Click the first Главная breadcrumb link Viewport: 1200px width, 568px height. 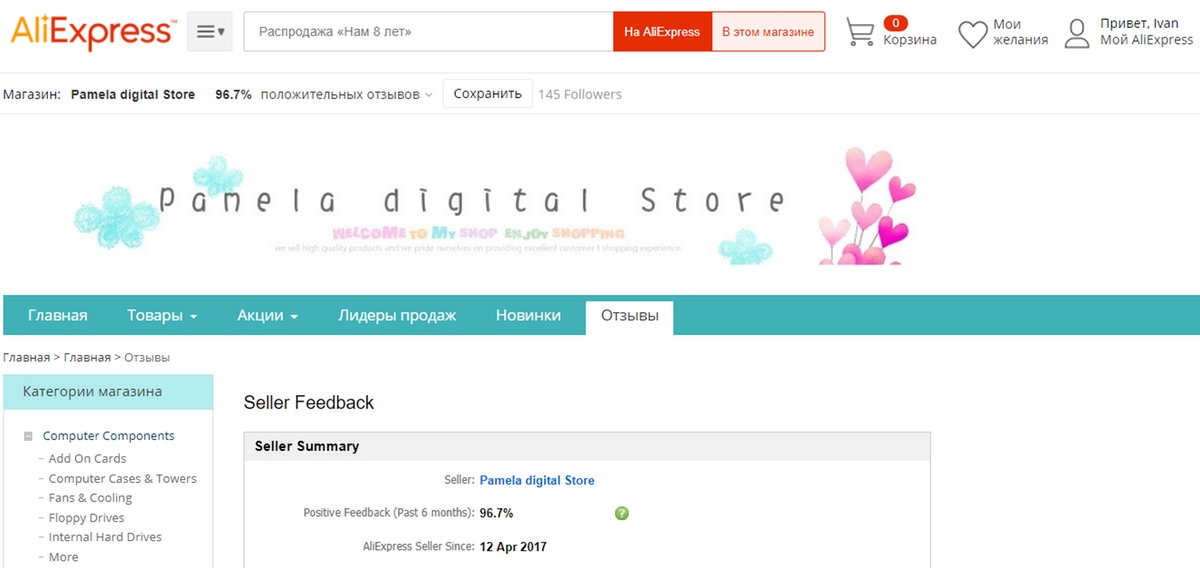coord(26,357)
